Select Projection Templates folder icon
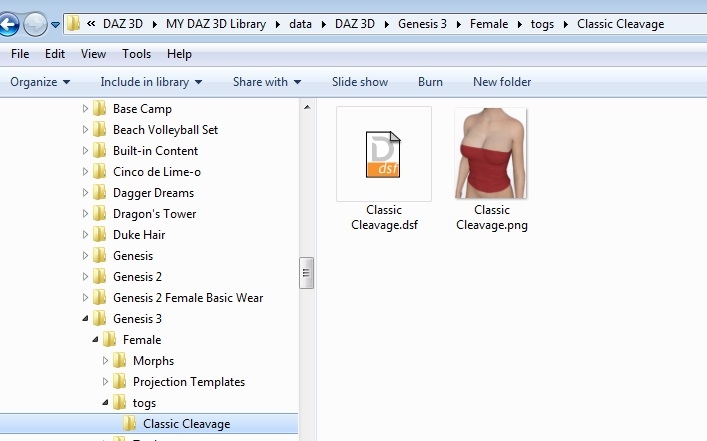The image size is (707, 441). click(119, 381)
